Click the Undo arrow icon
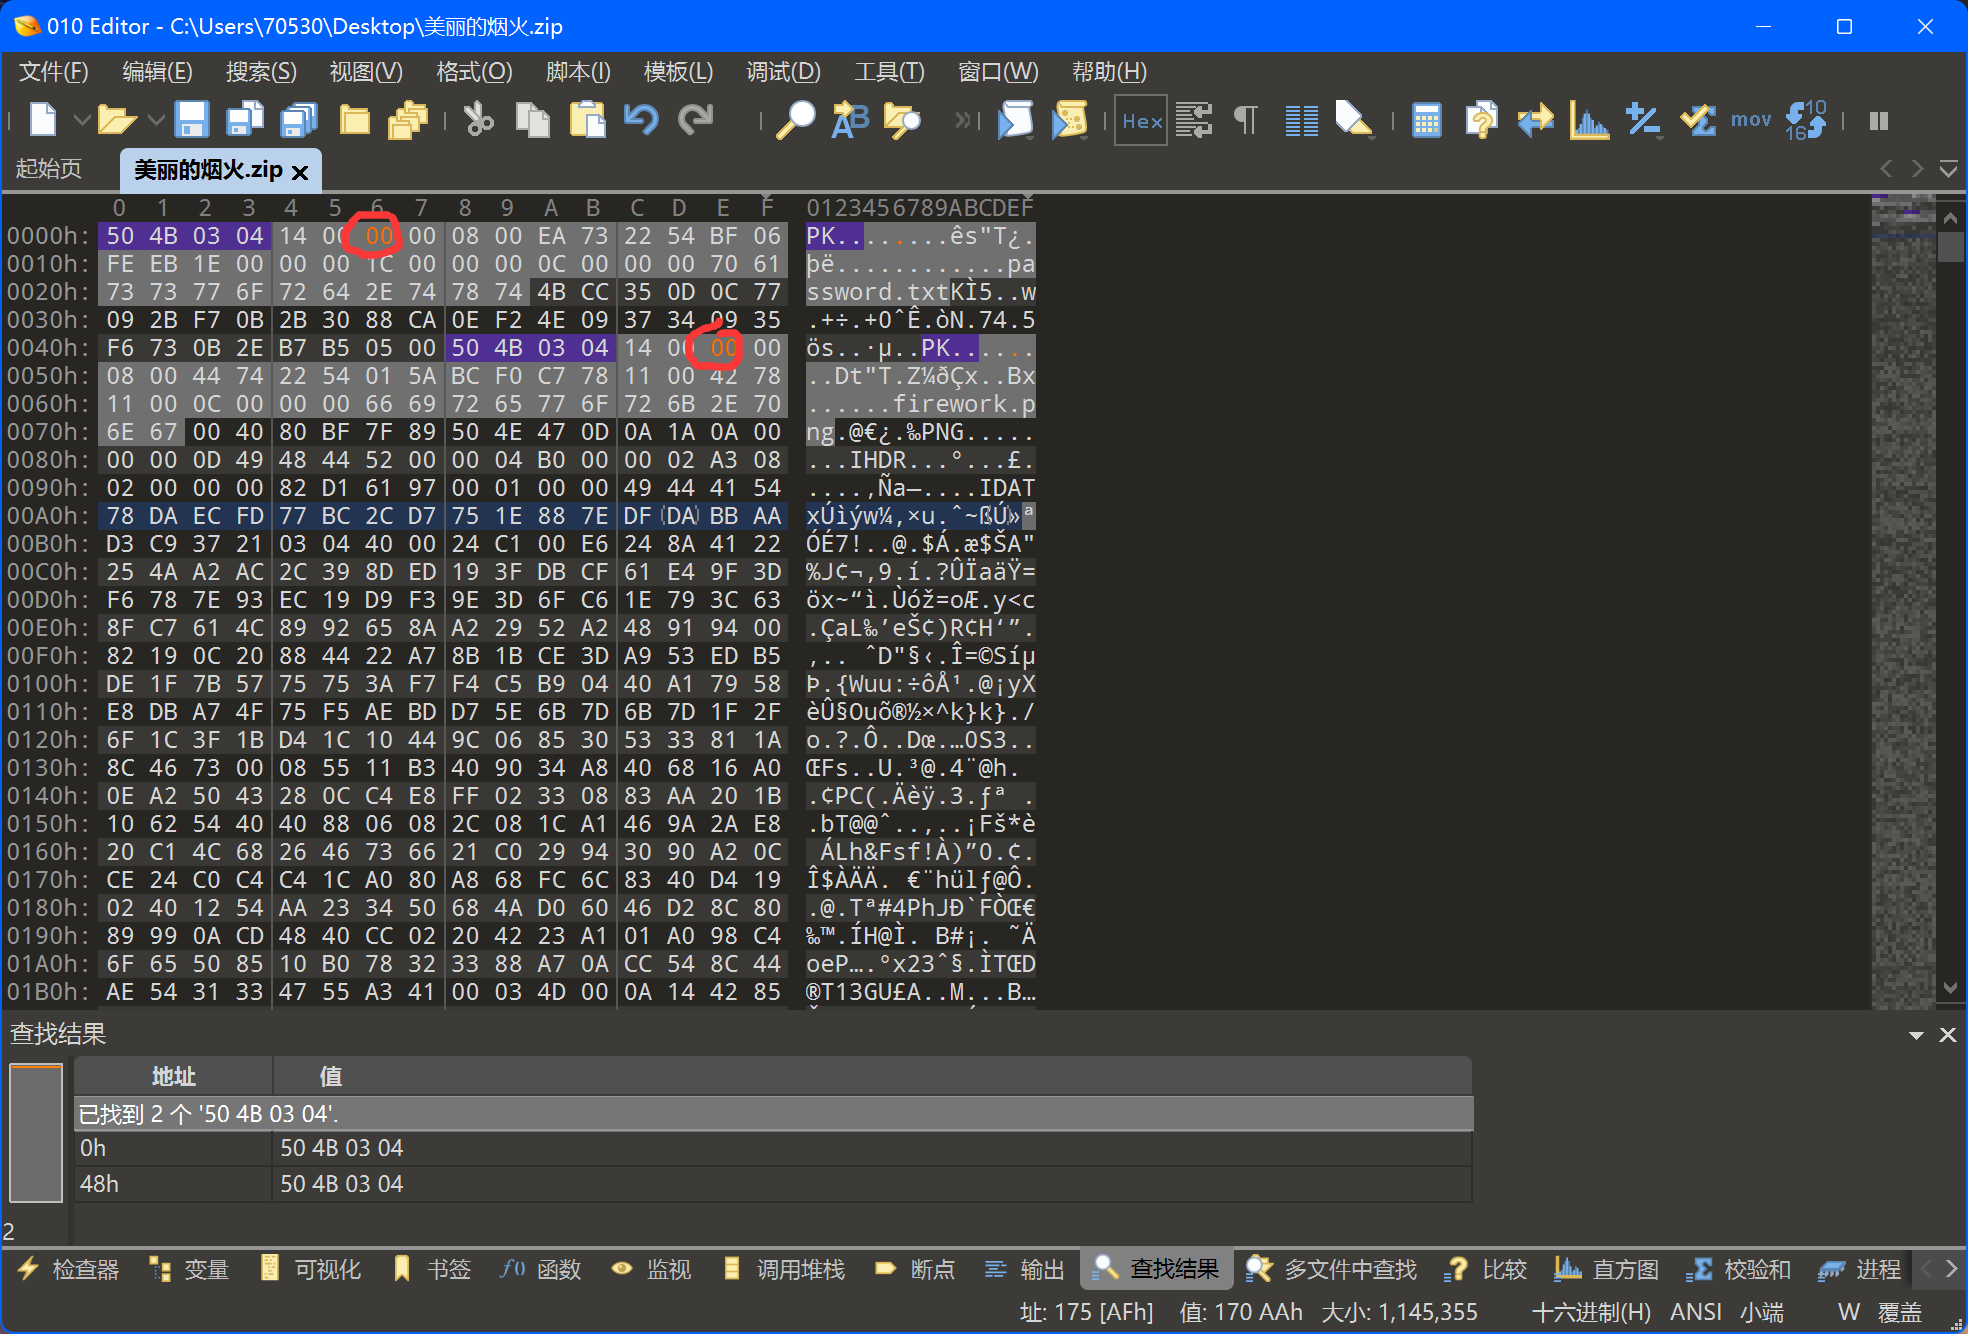This screenshot has width=1968, height=1334. tap(641, 120)
